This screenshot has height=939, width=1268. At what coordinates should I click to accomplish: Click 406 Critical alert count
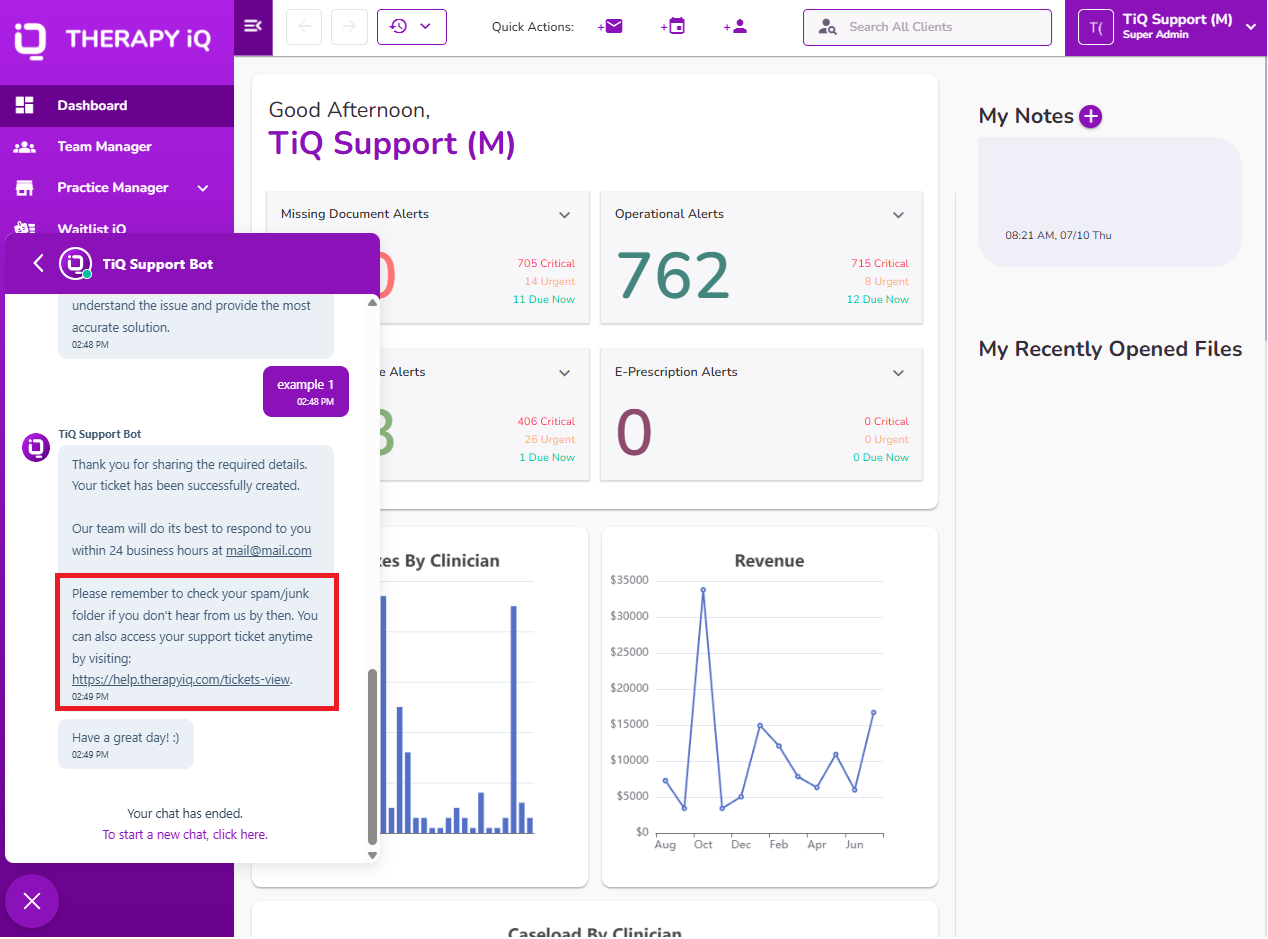tap(546, 422)
